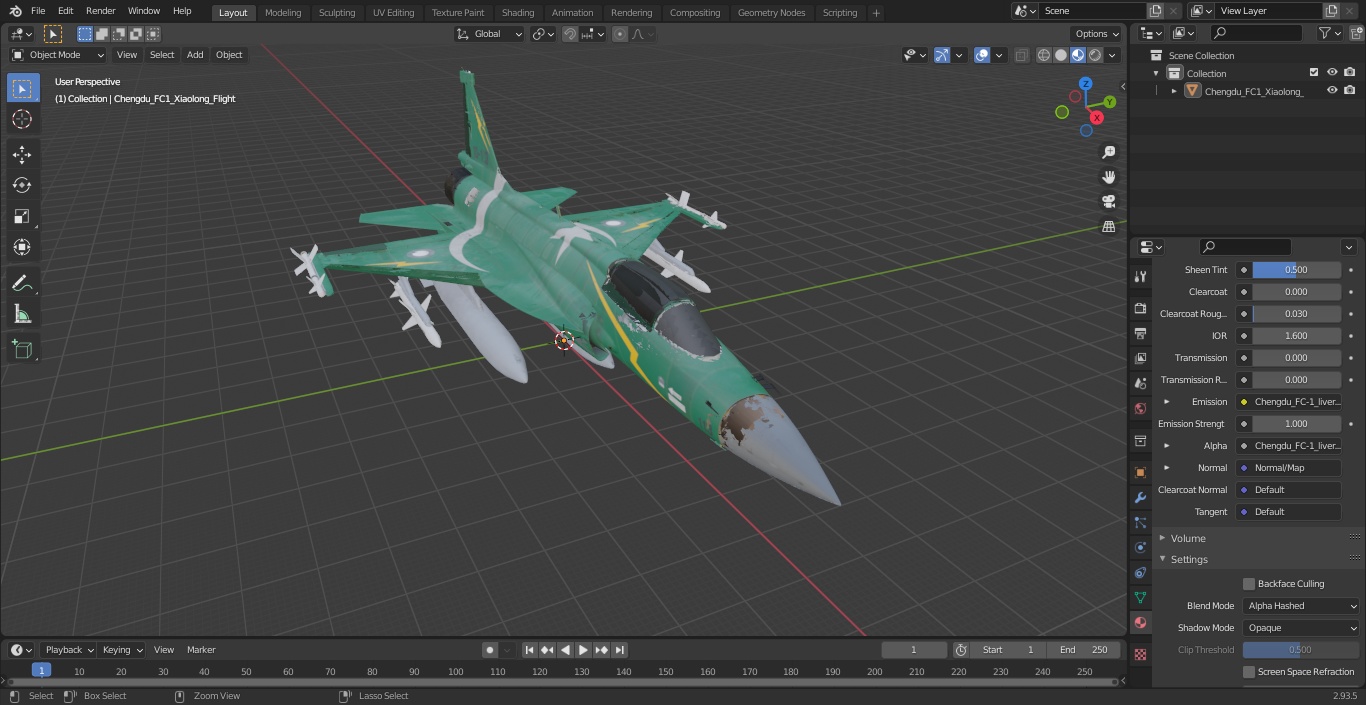Image resolution: width=1366 pixels, height=705 pixels.
Task: Toggle the show overlays button
Action: [x=982, y=55]
